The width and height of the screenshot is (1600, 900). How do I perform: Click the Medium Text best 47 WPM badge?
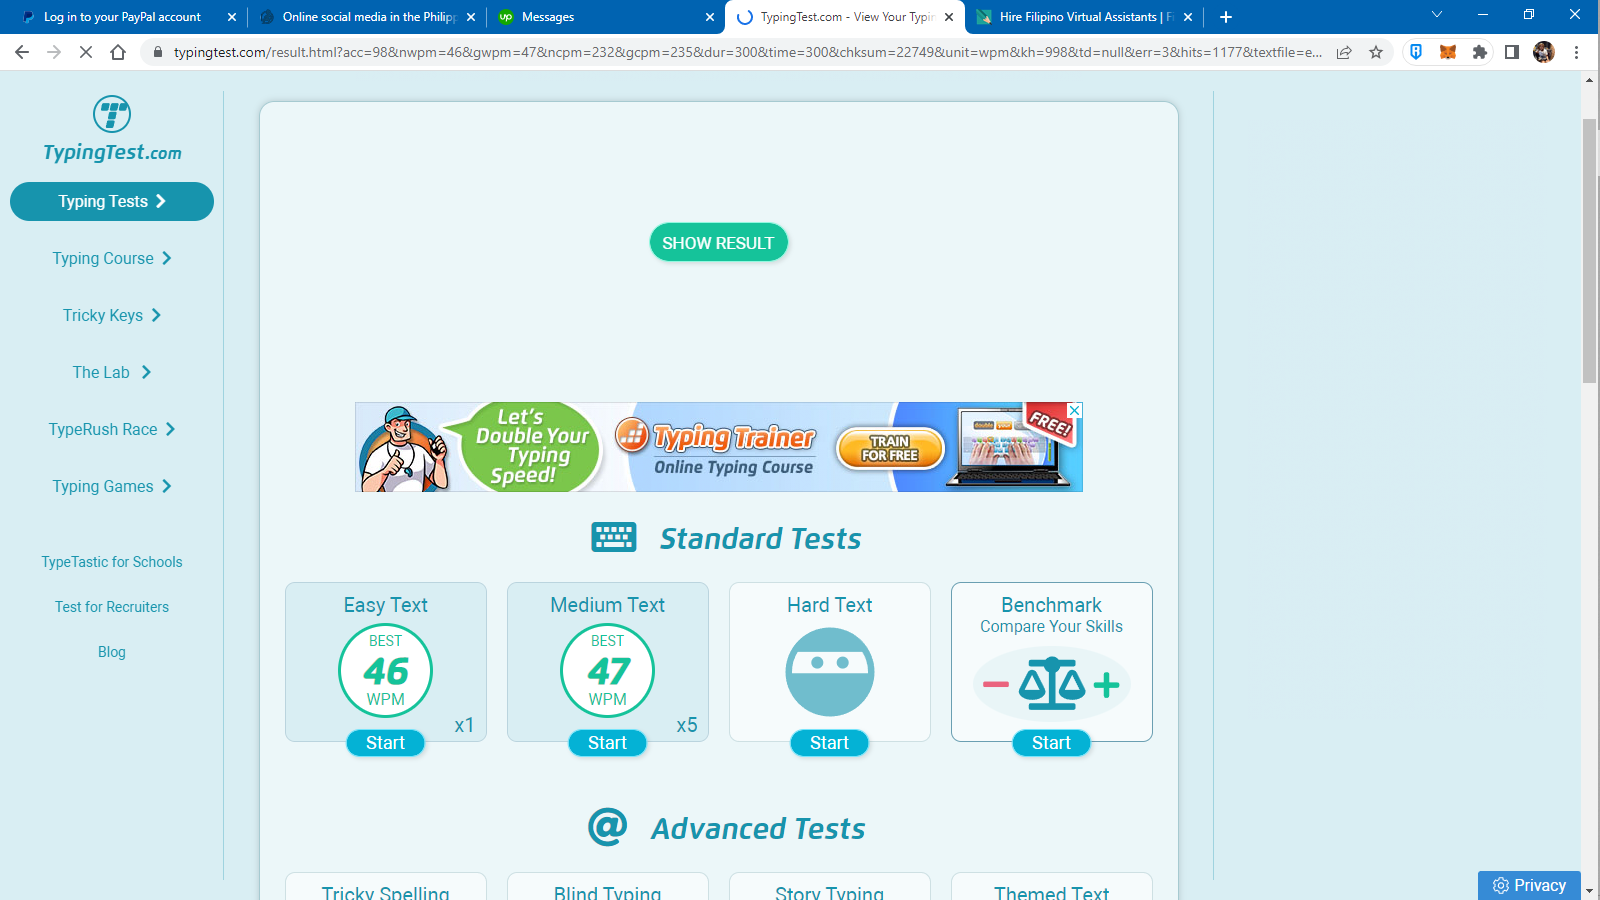click(x=608, y=671)
